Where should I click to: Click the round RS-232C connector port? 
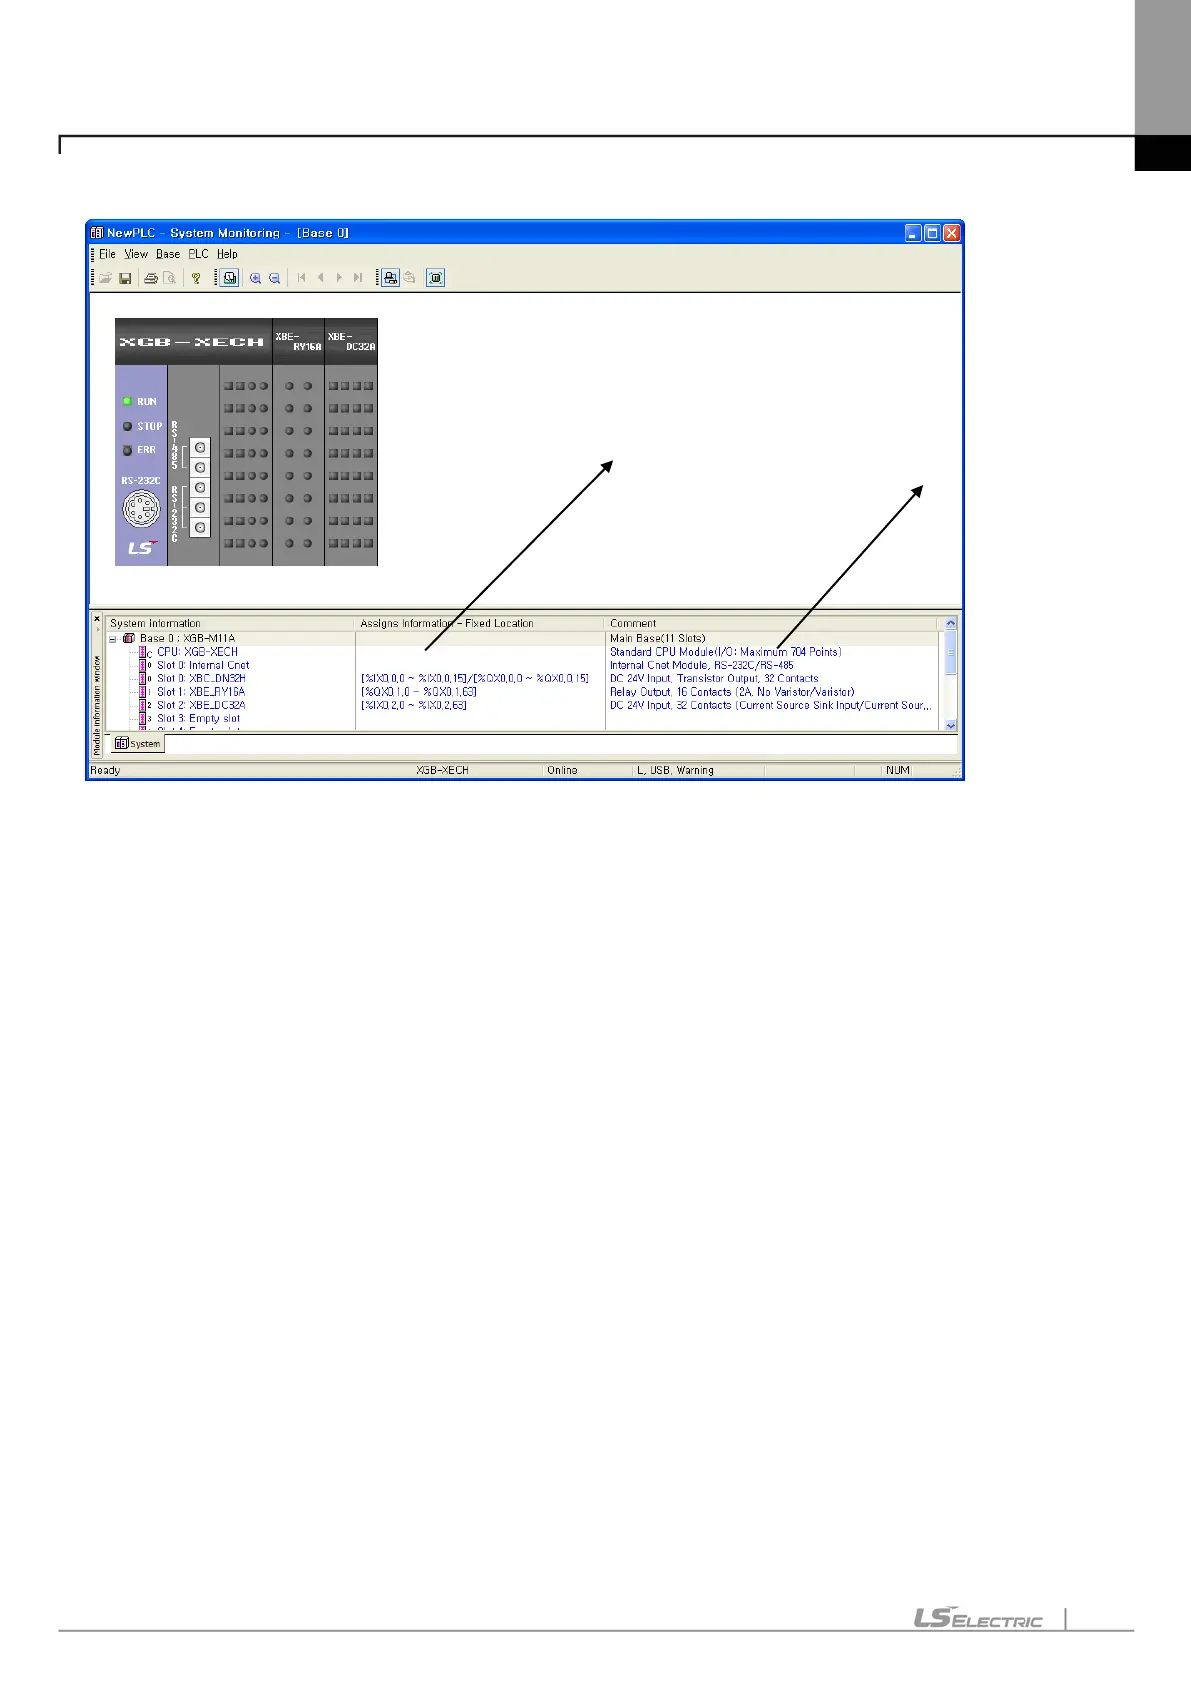(141, 511)
